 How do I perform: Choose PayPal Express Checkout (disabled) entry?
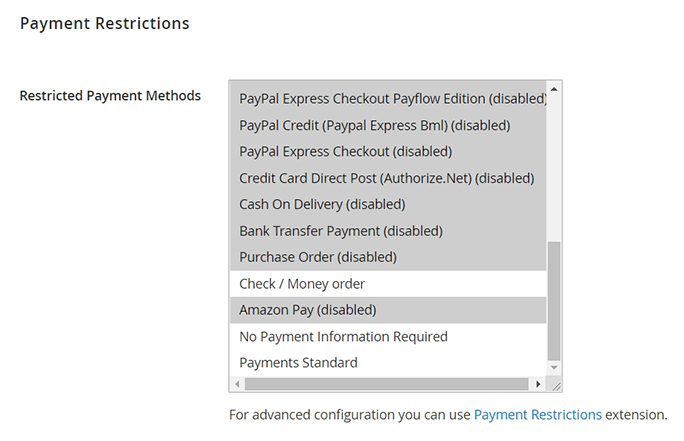(x=346, y=152)
